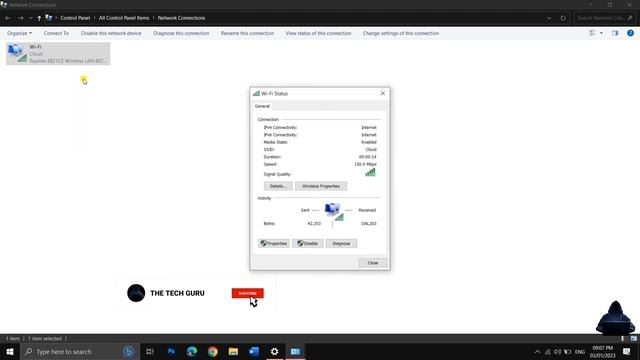
Task: Open the network tray icon
Action: pyautogui.click(x=548, y=352)
